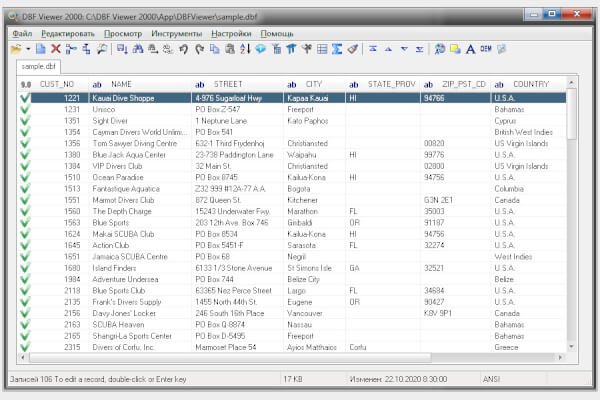600x400 pixels.
Task: Click the vertical scrollbar down arrow
Action: [571, 347]
